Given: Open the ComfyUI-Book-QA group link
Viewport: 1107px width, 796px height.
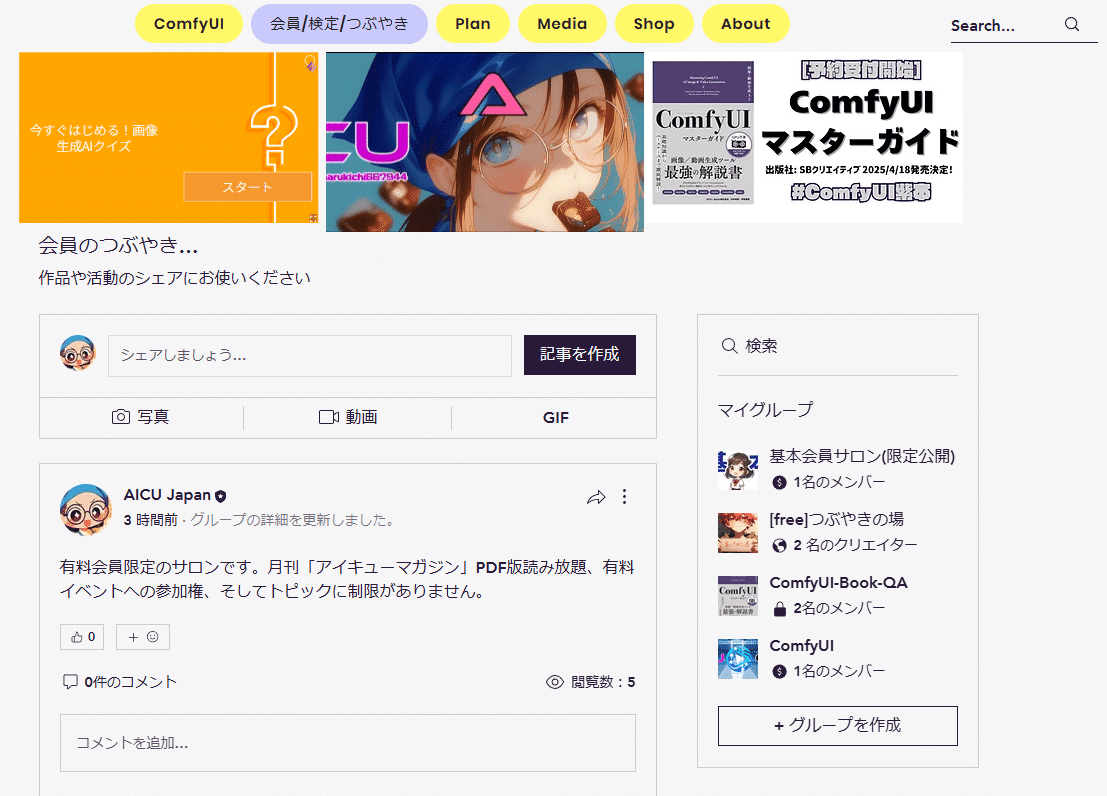Looking at the screenshot, I should (x=838, y=583).
